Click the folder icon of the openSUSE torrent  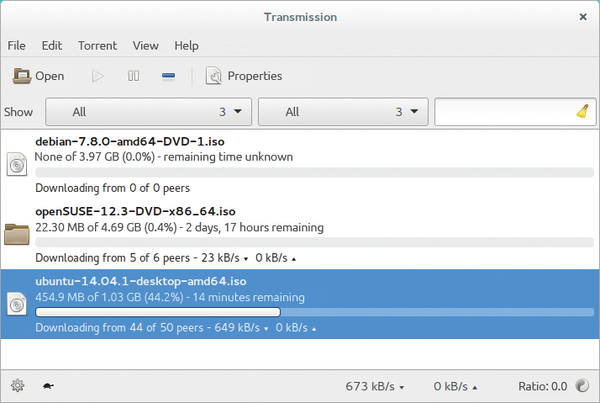[16, 234]
